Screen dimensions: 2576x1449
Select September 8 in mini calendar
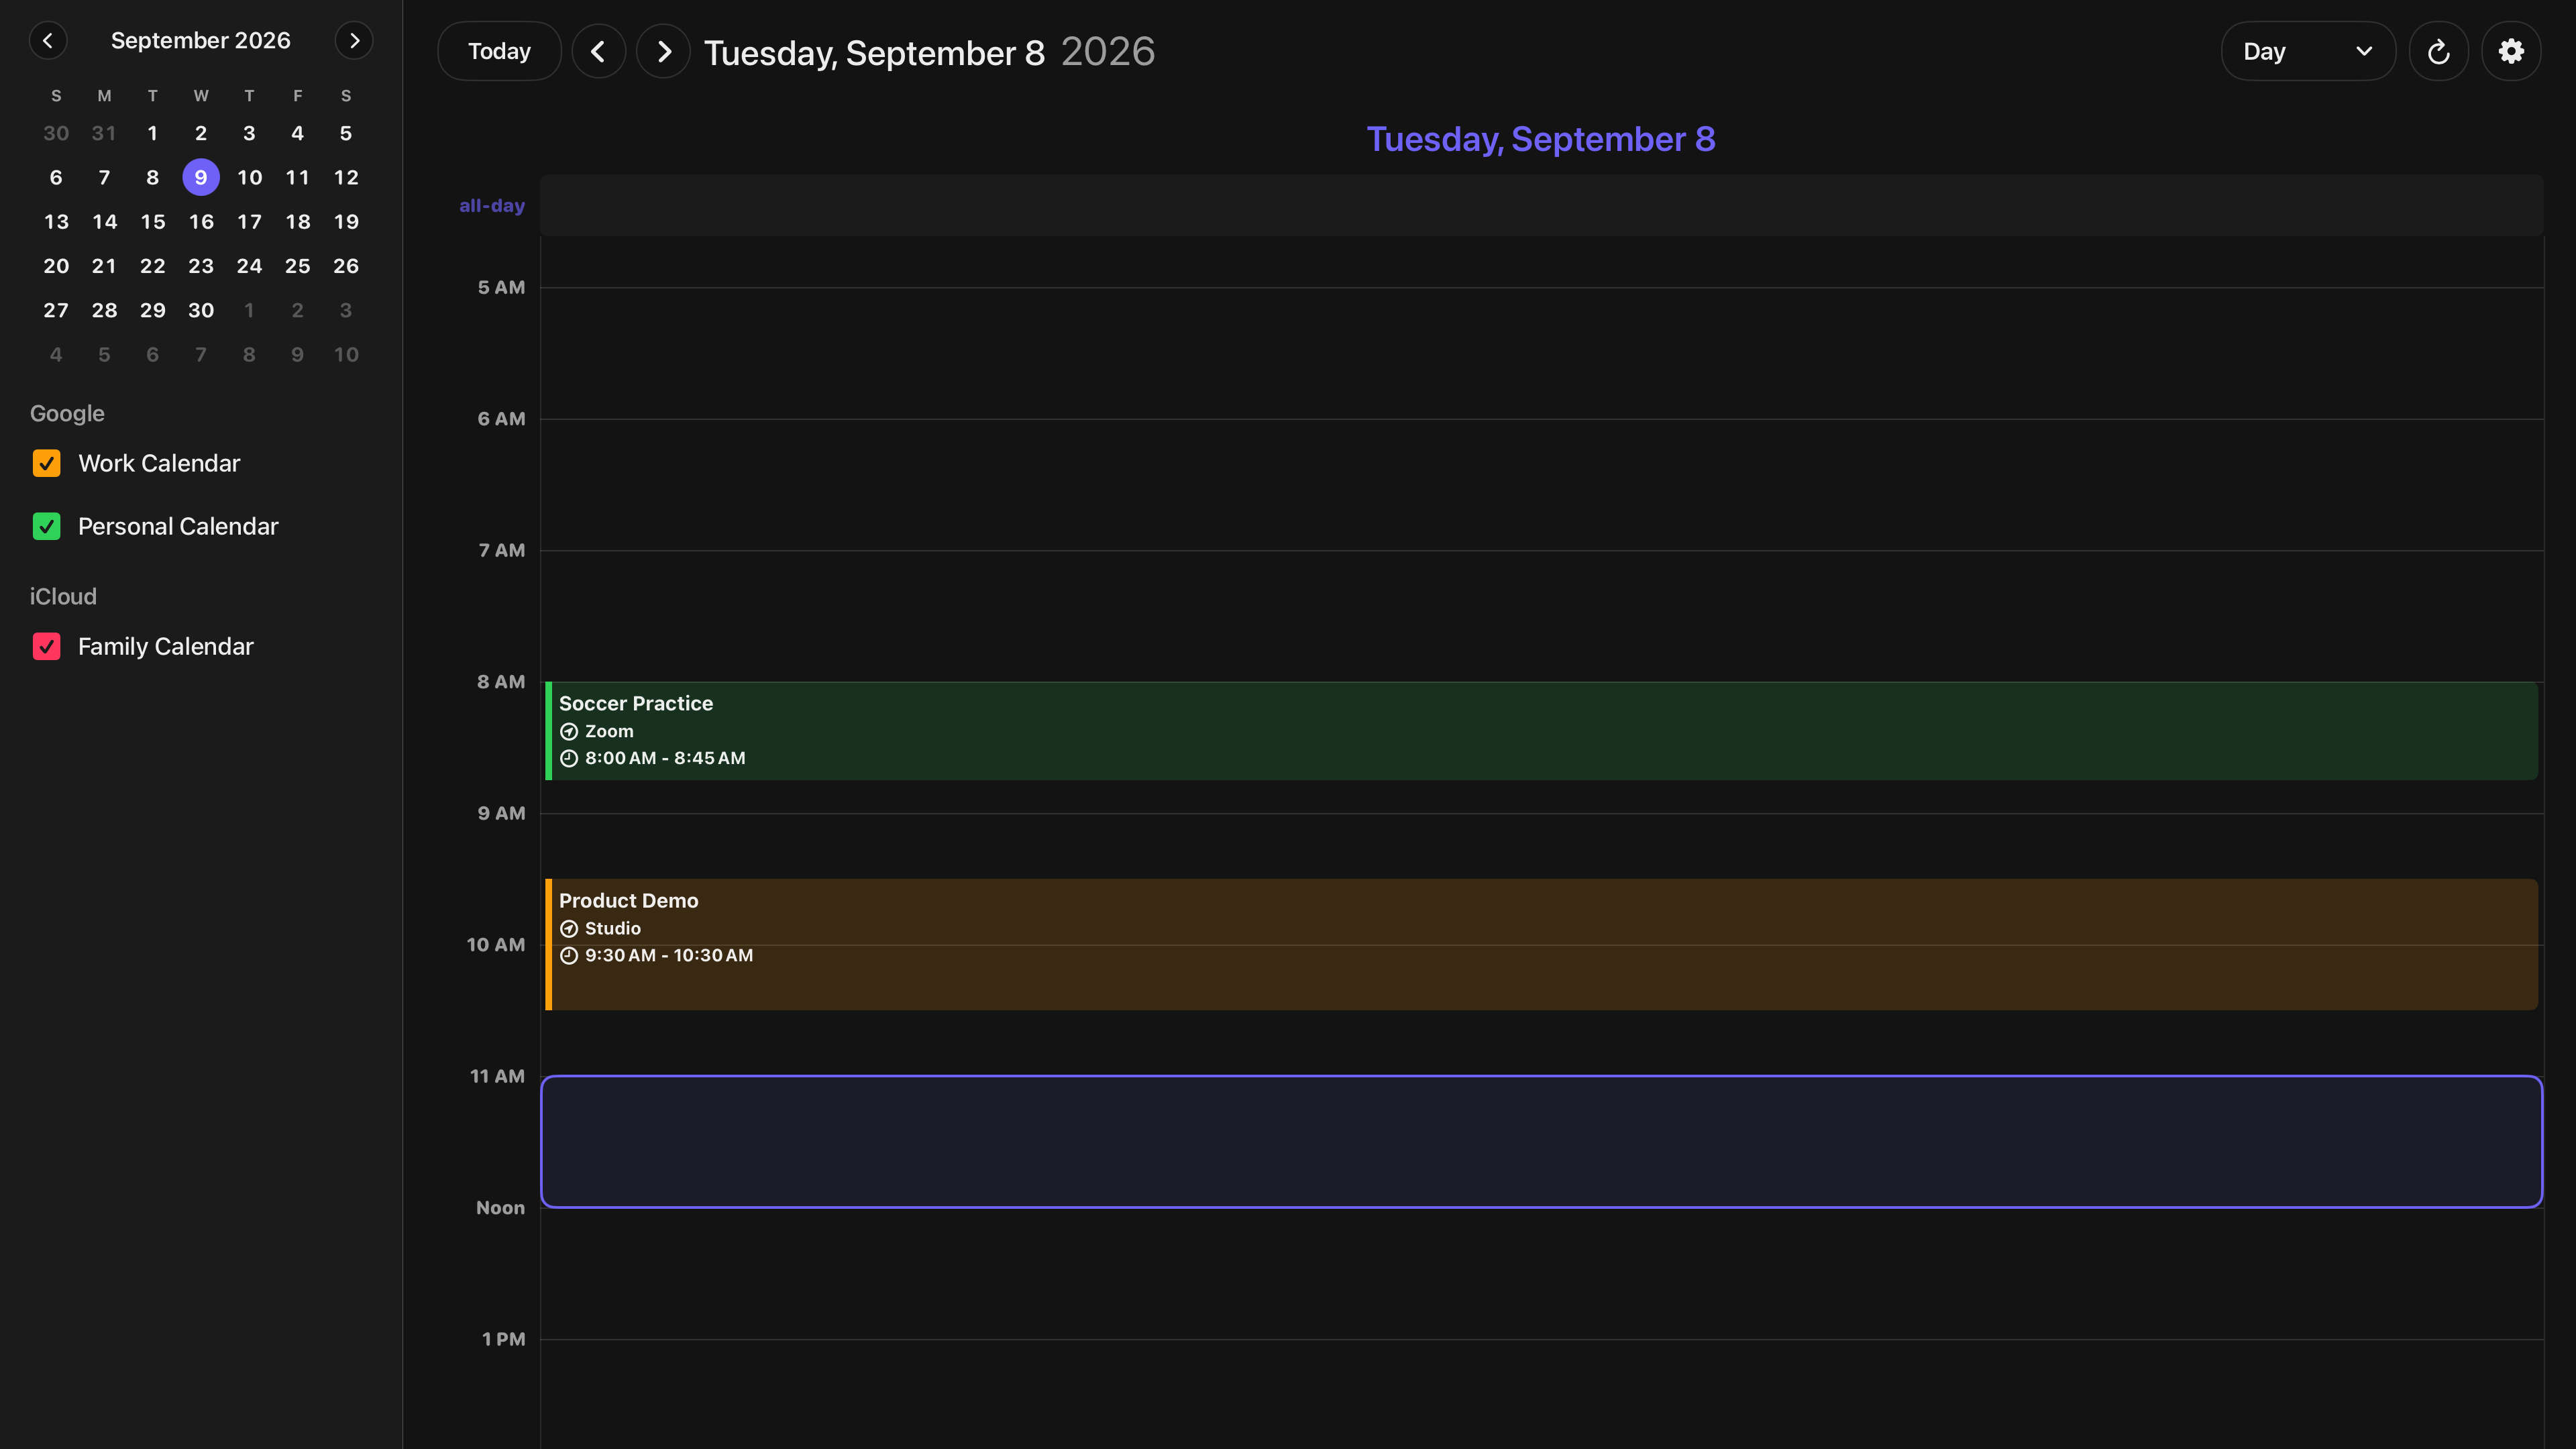[x=152, y=177]
